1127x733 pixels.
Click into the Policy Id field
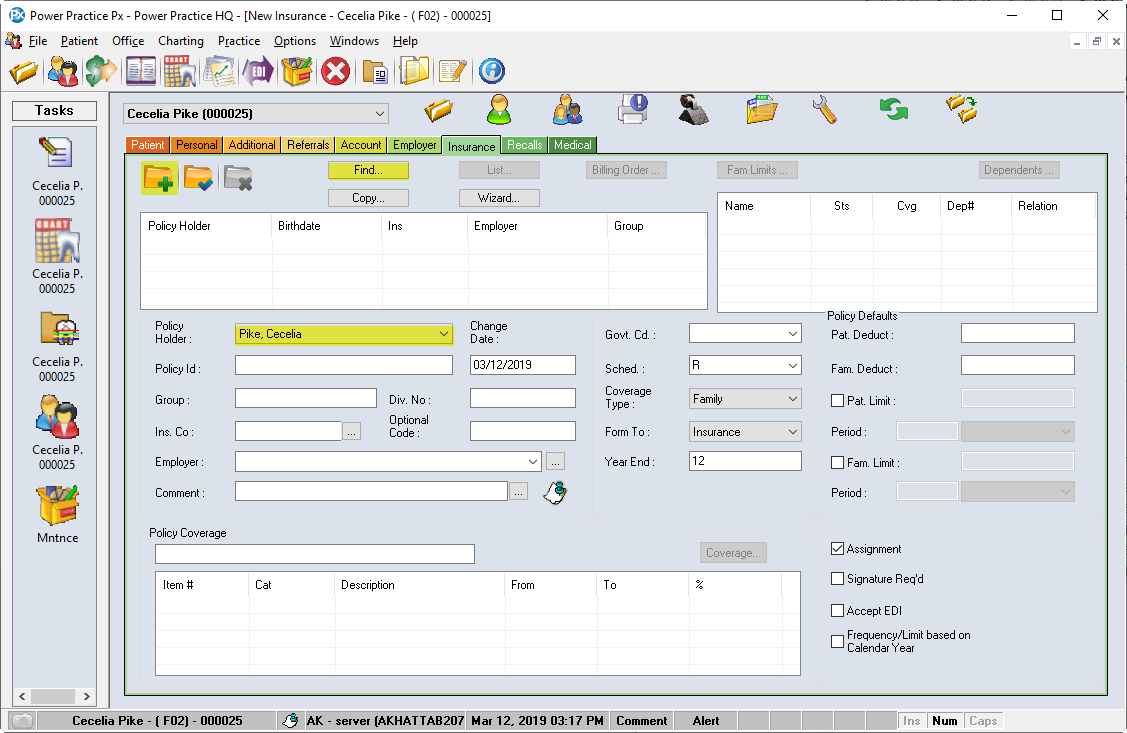[x=343, y=365]
